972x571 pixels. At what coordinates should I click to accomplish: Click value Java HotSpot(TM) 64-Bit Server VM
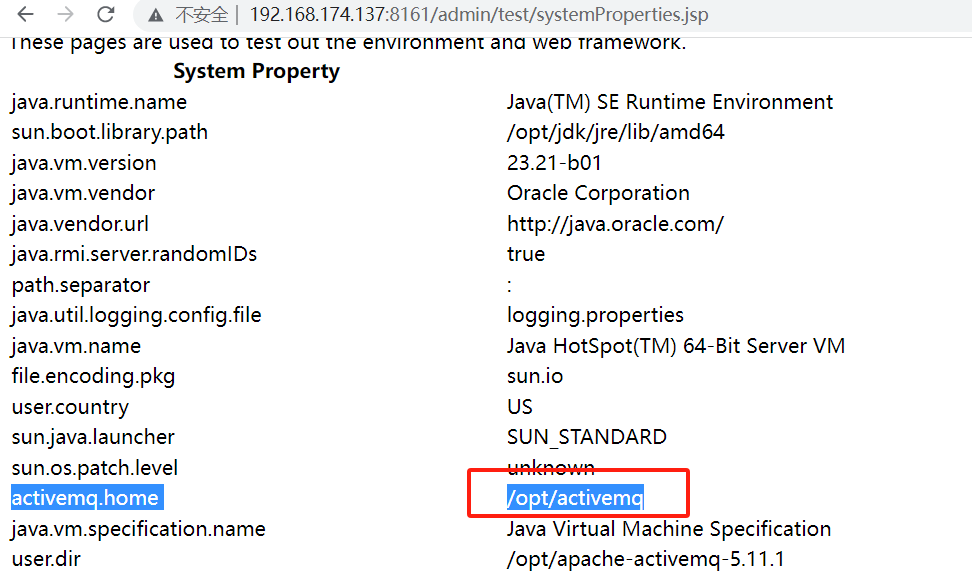pyautogui.click(x=676, y=346)
